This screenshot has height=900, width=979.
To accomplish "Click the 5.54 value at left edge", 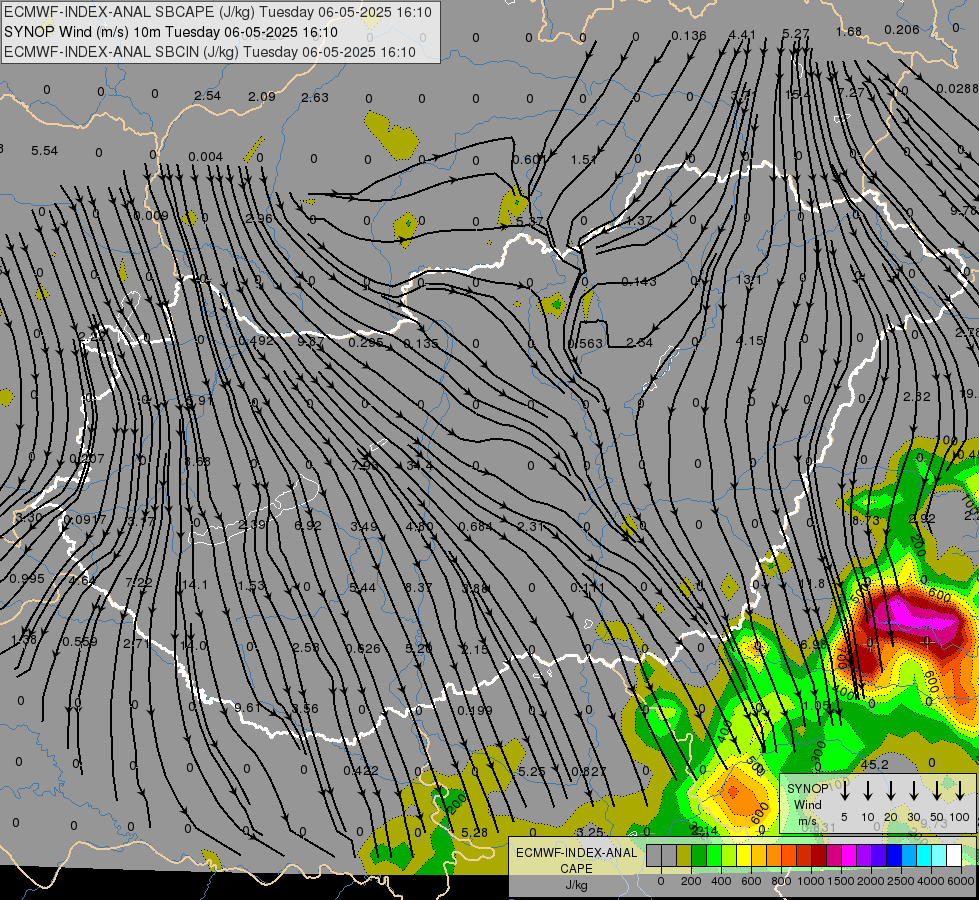I will tap(44, 151).
